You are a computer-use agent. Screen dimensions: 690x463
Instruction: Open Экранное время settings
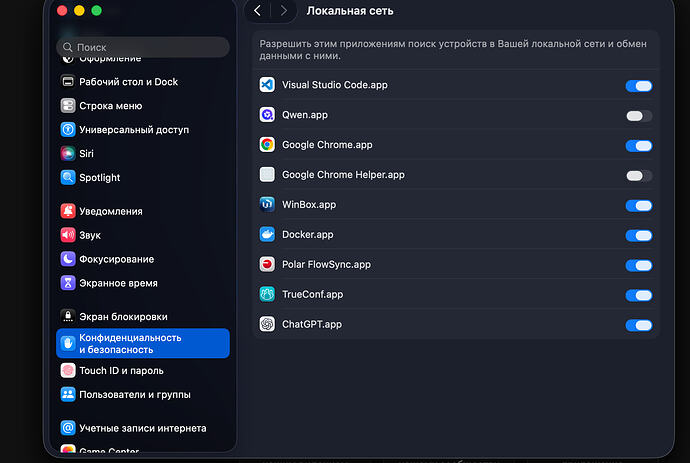click(x=143, y=283)
